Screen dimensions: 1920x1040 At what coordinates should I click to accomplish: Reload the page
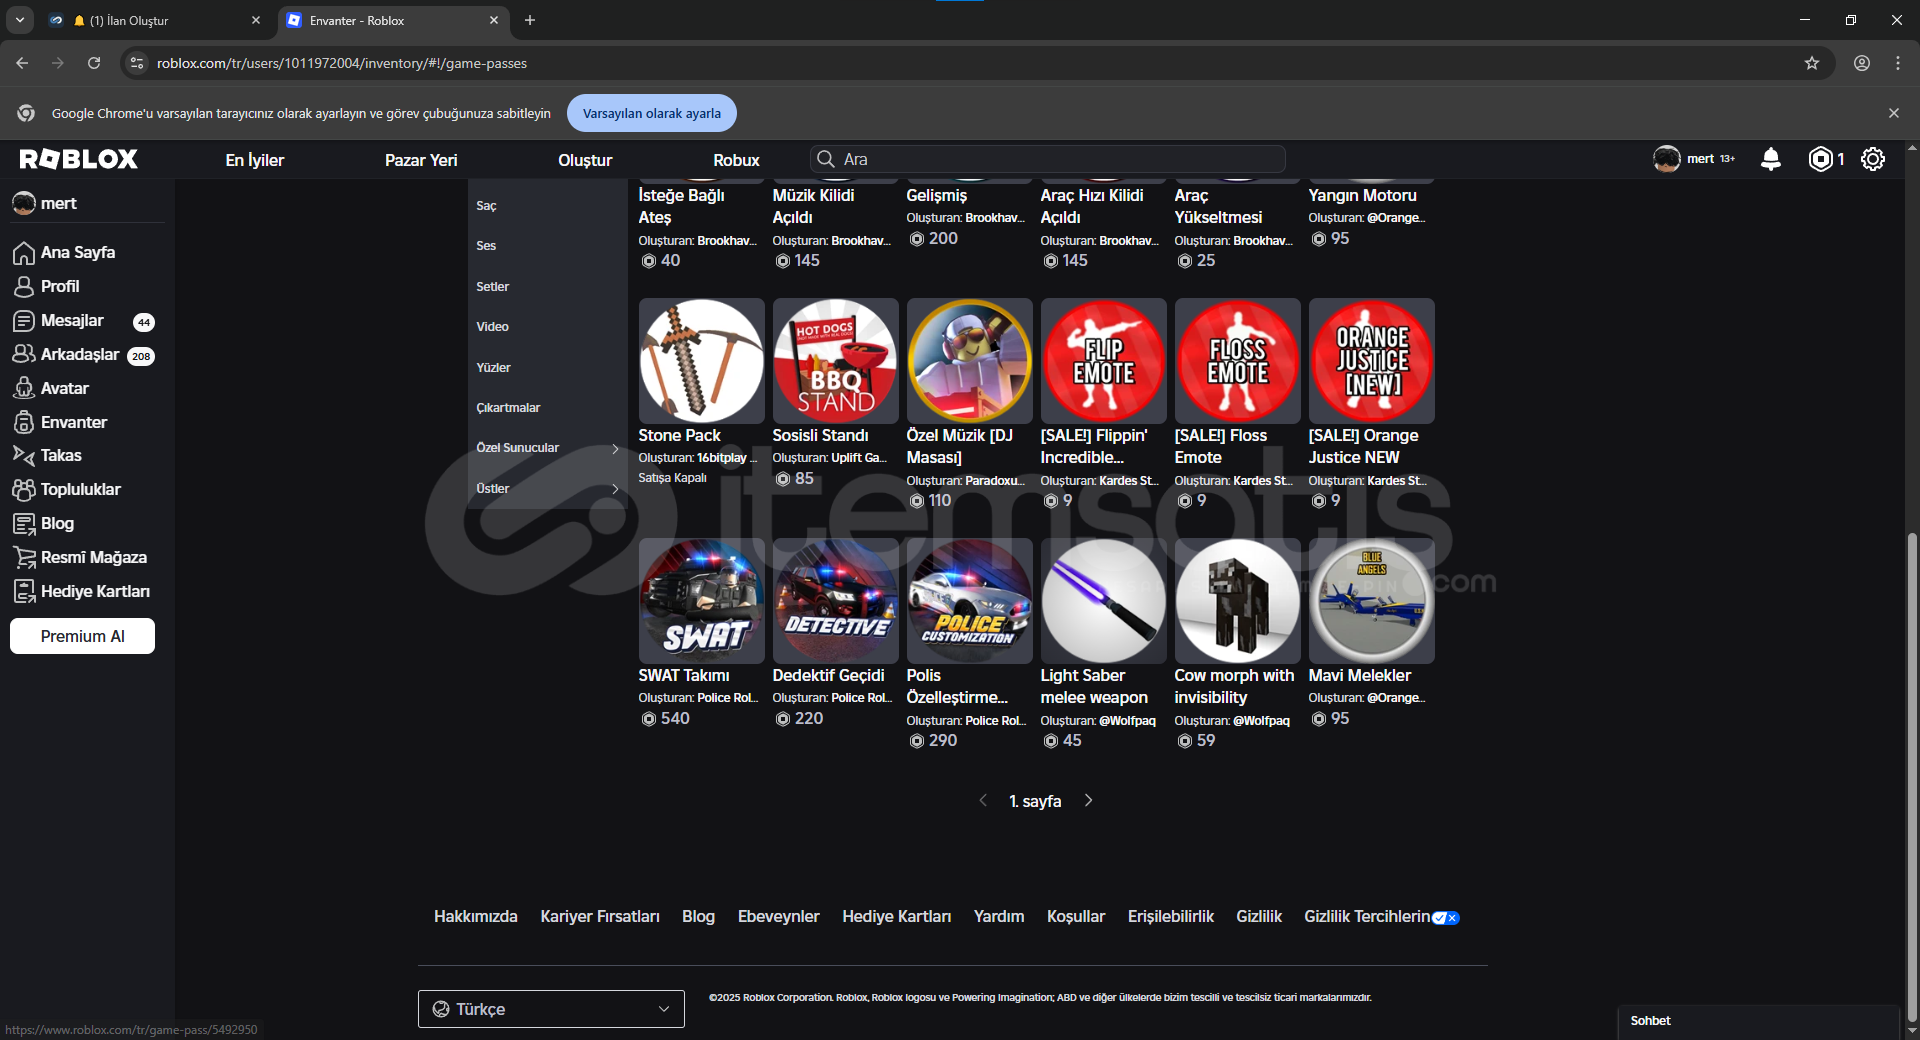click(x=94, y=63)
